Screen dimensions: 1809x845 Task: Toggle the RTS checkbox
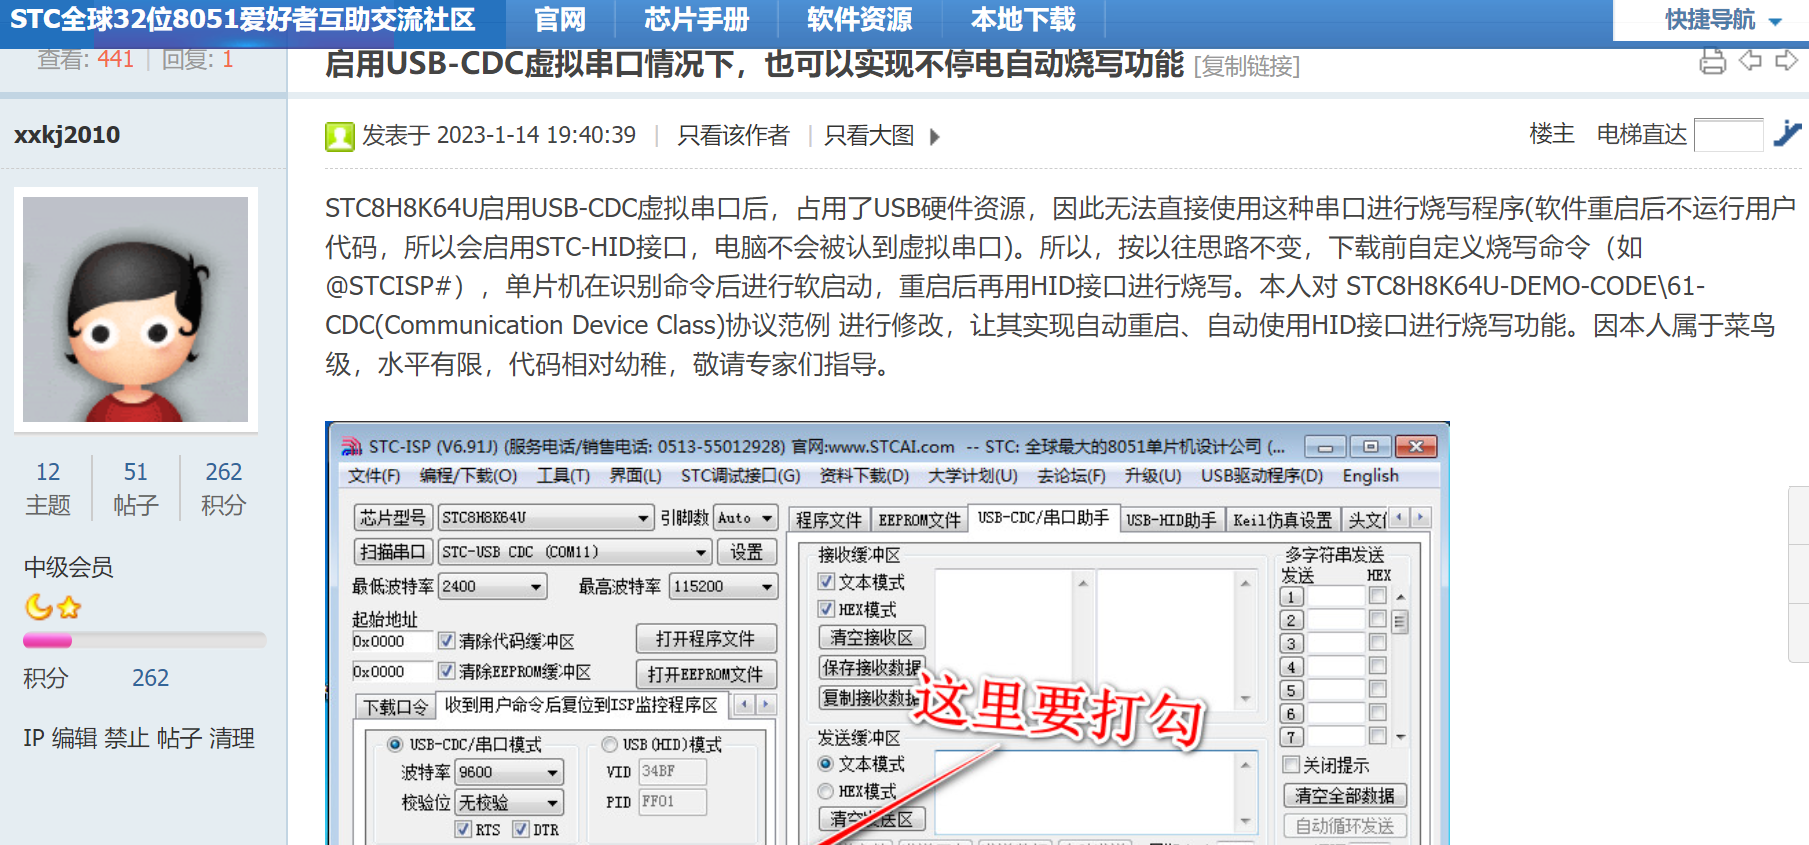pyautogui.click(x=463, y=829)
